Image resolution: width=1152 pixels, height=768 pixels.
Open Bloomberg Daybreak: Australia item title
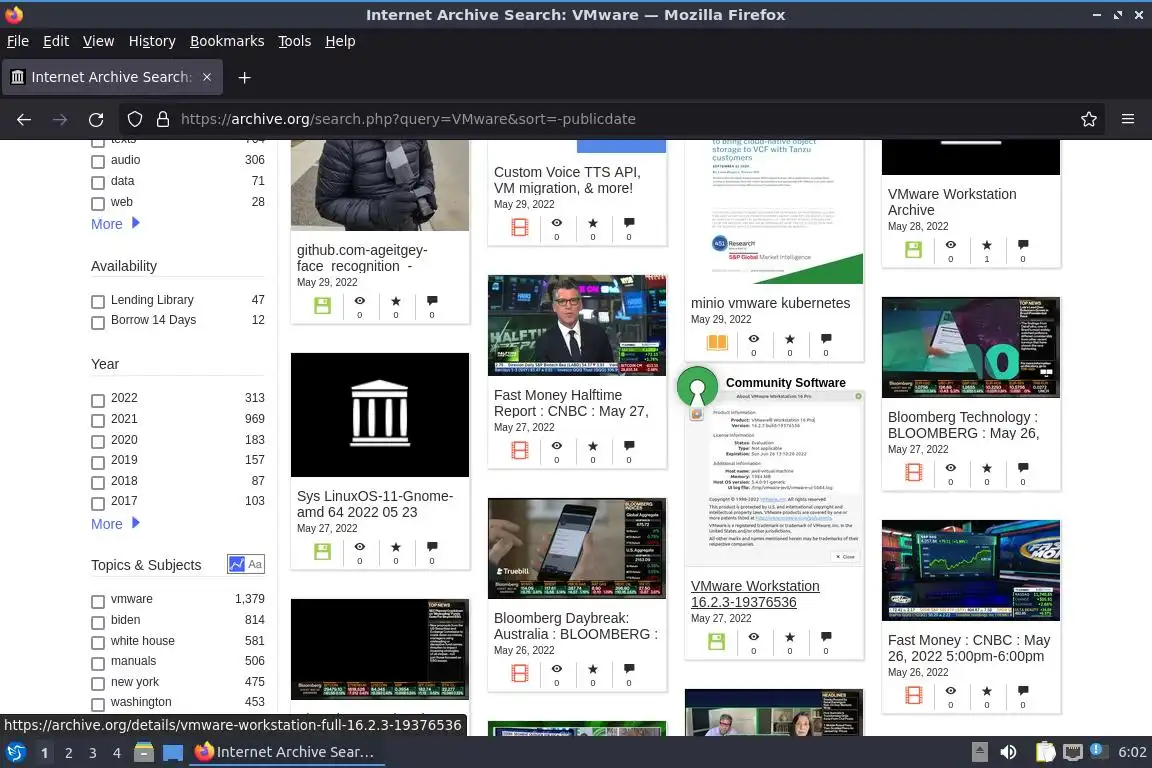[x=575, y=626]
